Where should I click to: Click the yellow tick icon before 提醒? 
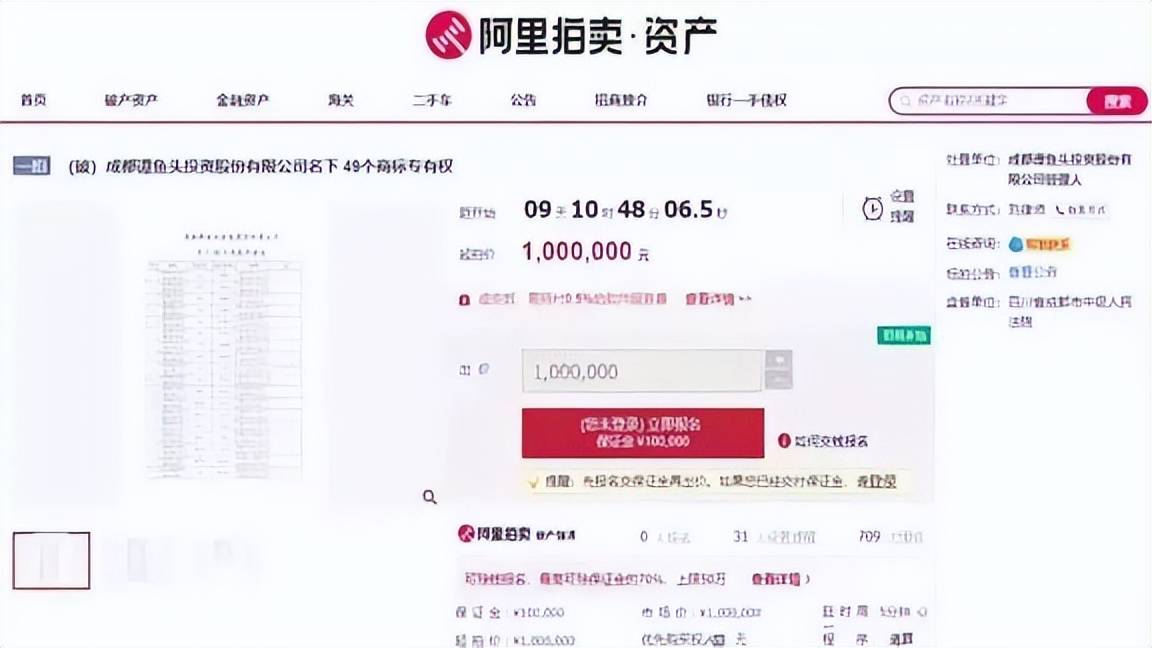[534, 483]
